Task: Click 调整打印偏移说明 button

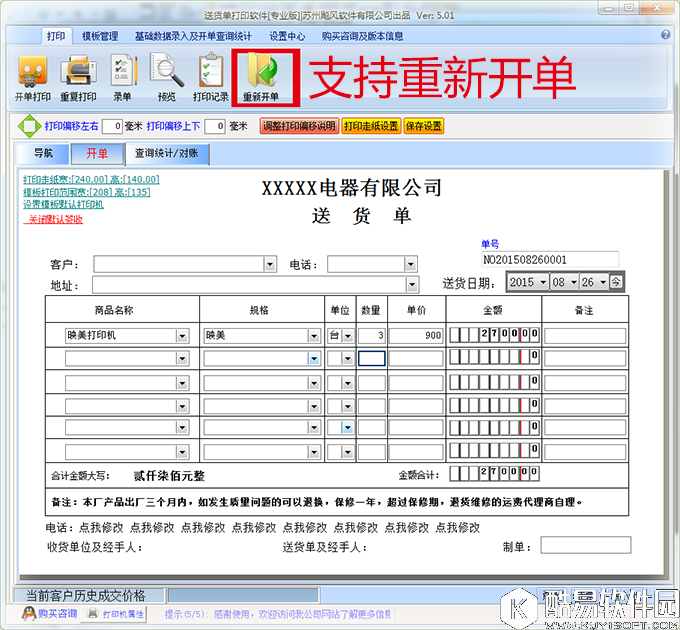Action: click(299, 126)
